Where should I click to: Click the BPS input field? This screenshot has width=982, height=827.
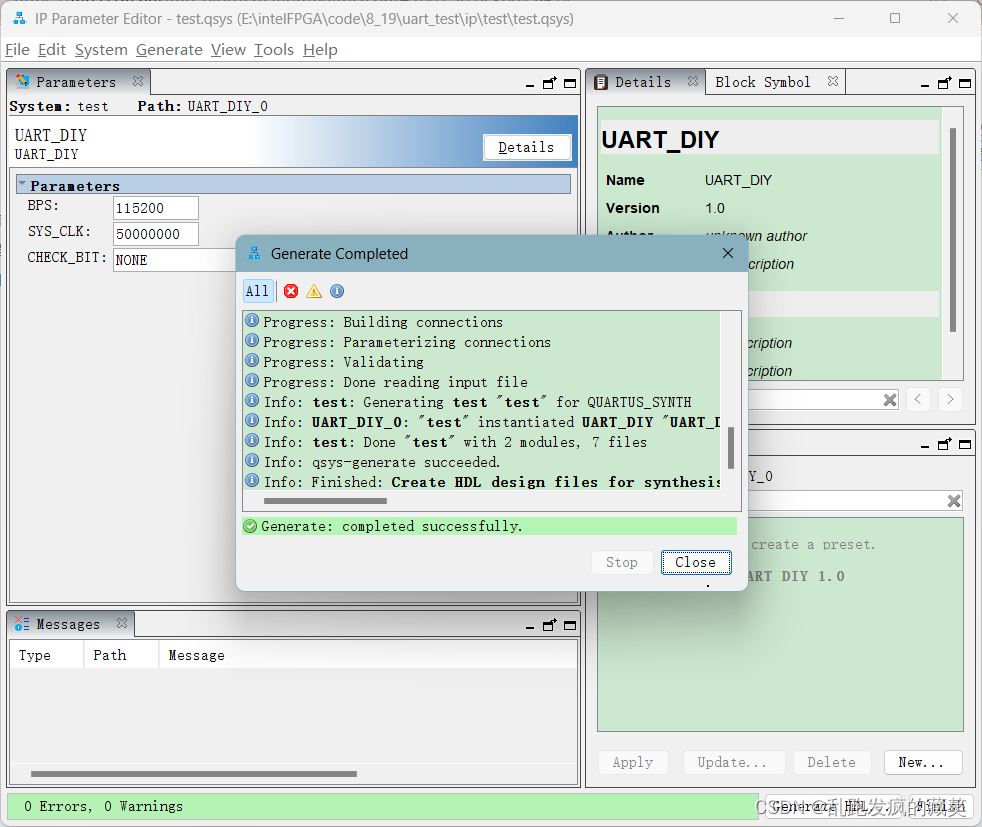[x=155, y=208]
